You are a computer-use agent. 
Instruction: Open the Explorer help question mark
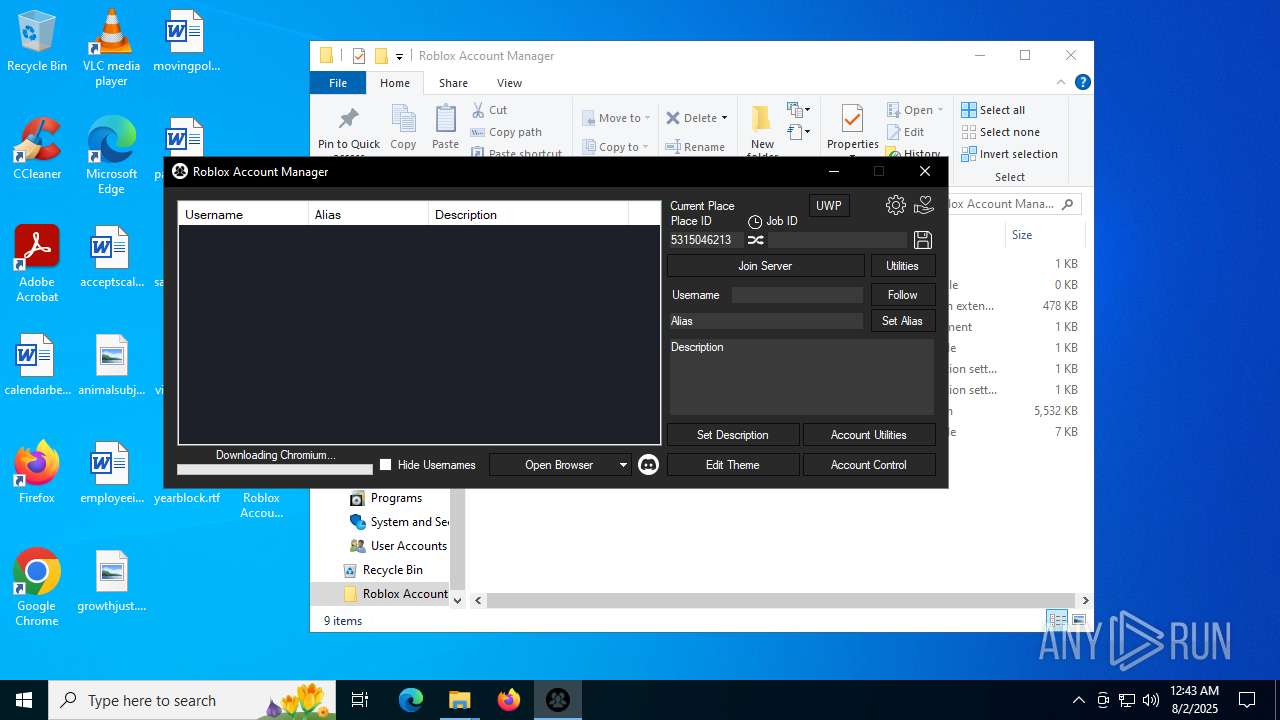point(1082,83)
